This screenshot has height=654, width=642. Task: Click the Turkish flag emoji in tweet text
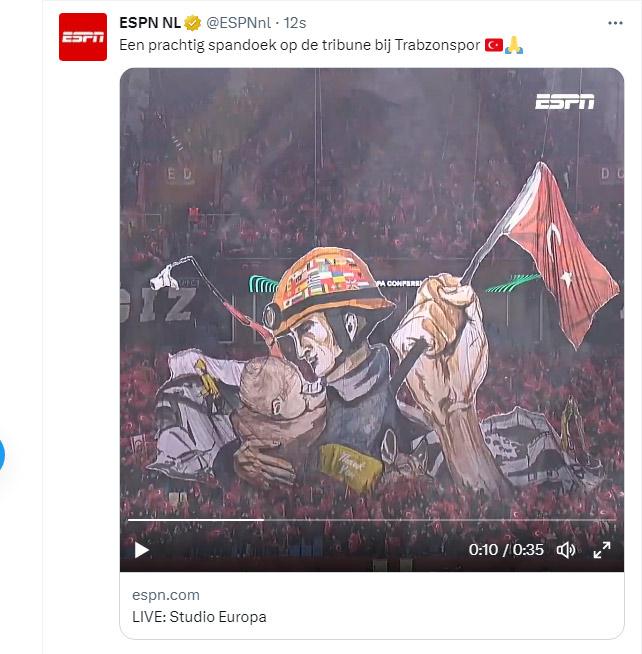pyautogui.click(x=493, y=45)
